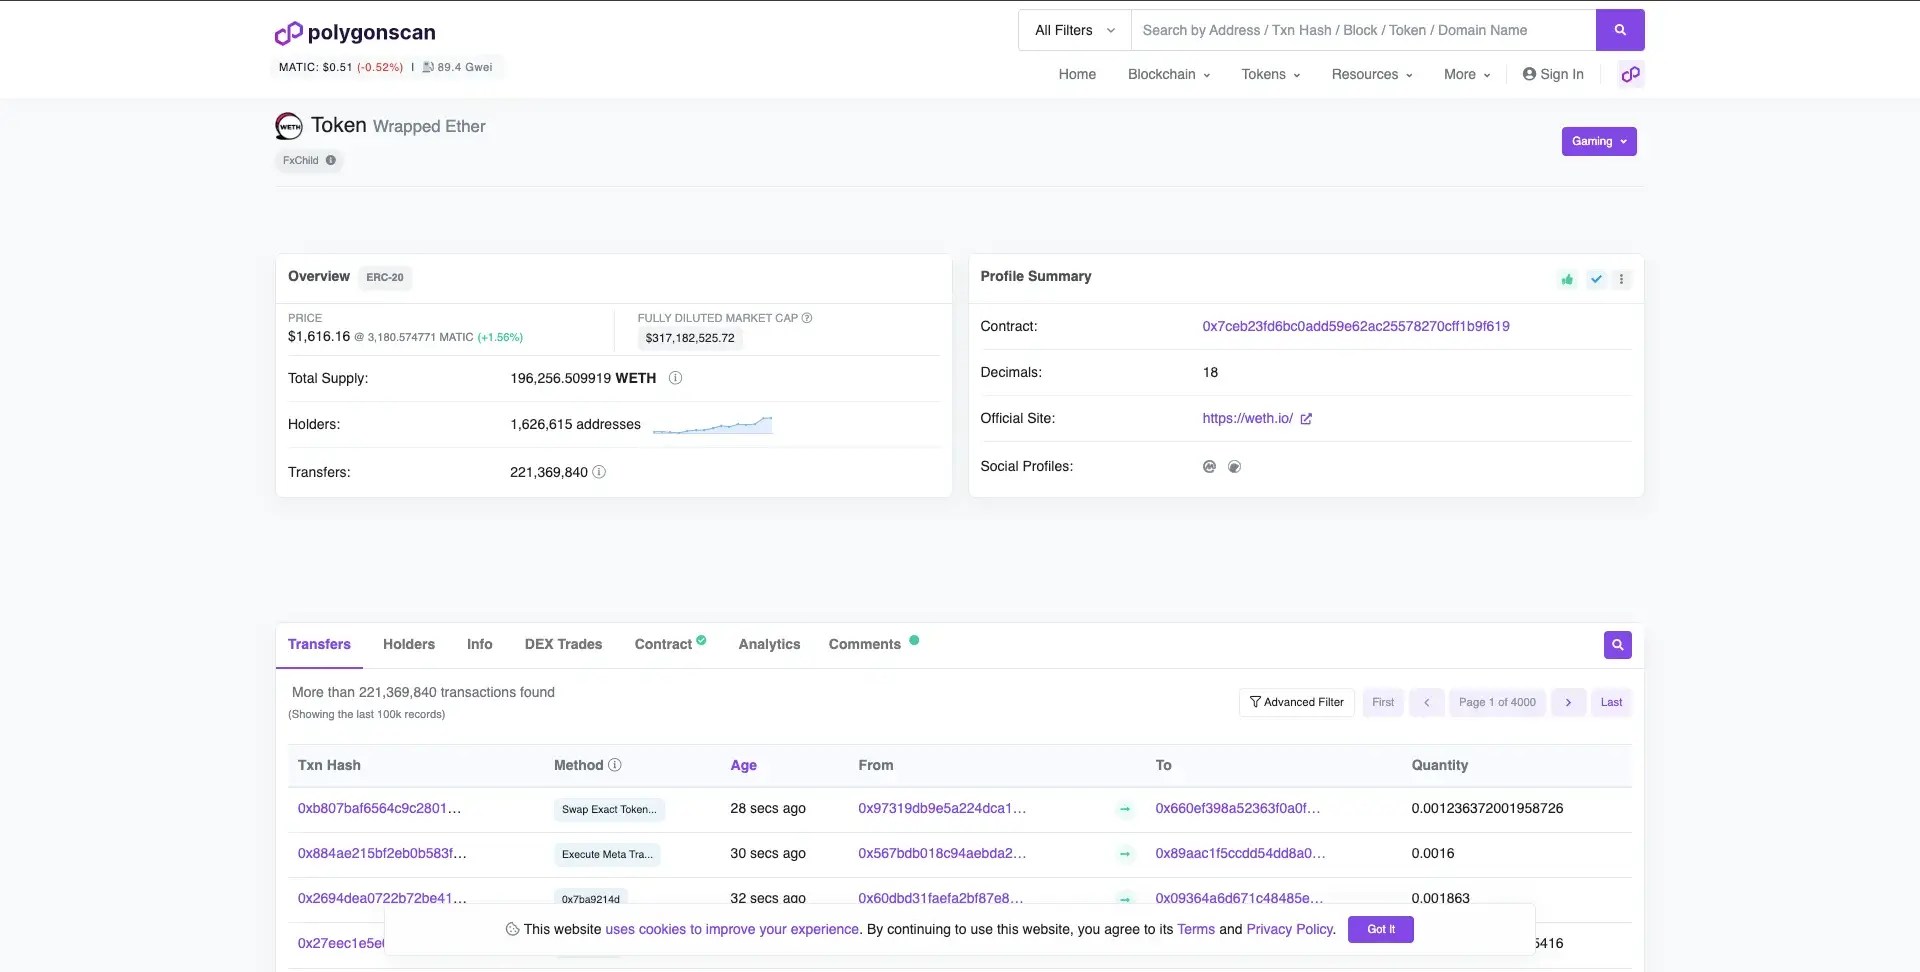
Task: Click the Polygon network icon beside Sign In
Action: (1631, 74)
